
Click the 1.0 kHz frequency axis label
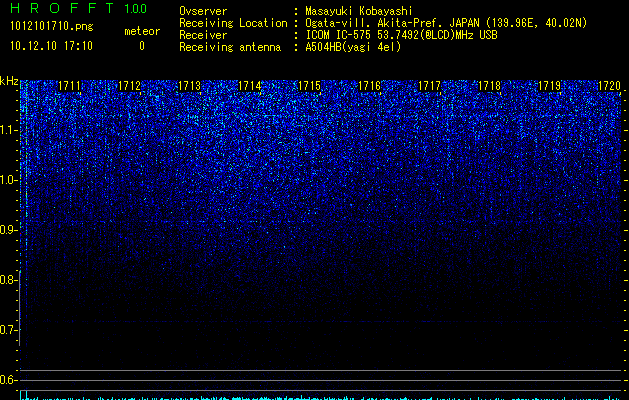click(x=9, y=180)
